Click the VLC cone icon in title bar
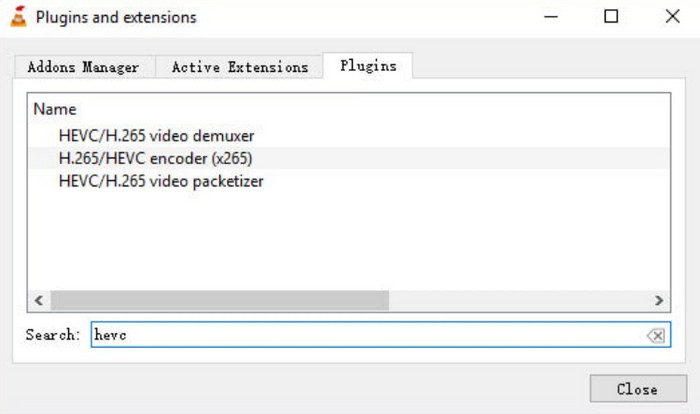 click(x=18, y=17)
